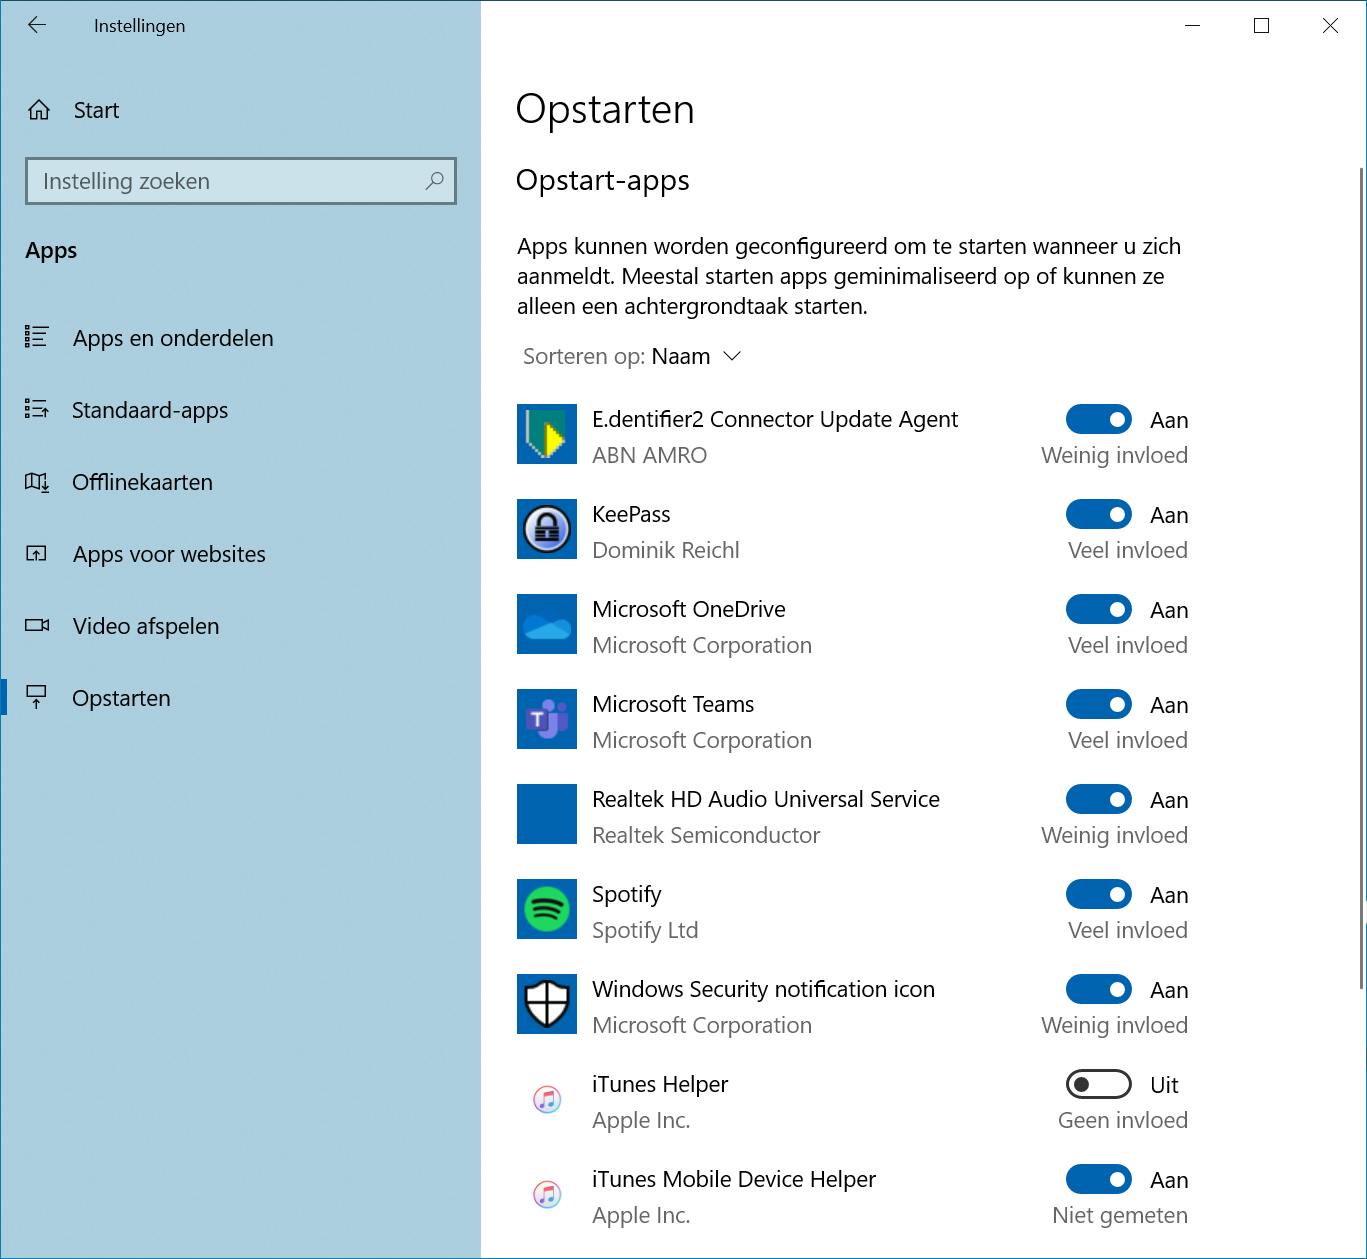Image resolution: width=1367 pixels, height=1259 pixels.
Task: Click the Dominik Reichl publisher text
Action: pyautogui.click(x=666, y=550)
